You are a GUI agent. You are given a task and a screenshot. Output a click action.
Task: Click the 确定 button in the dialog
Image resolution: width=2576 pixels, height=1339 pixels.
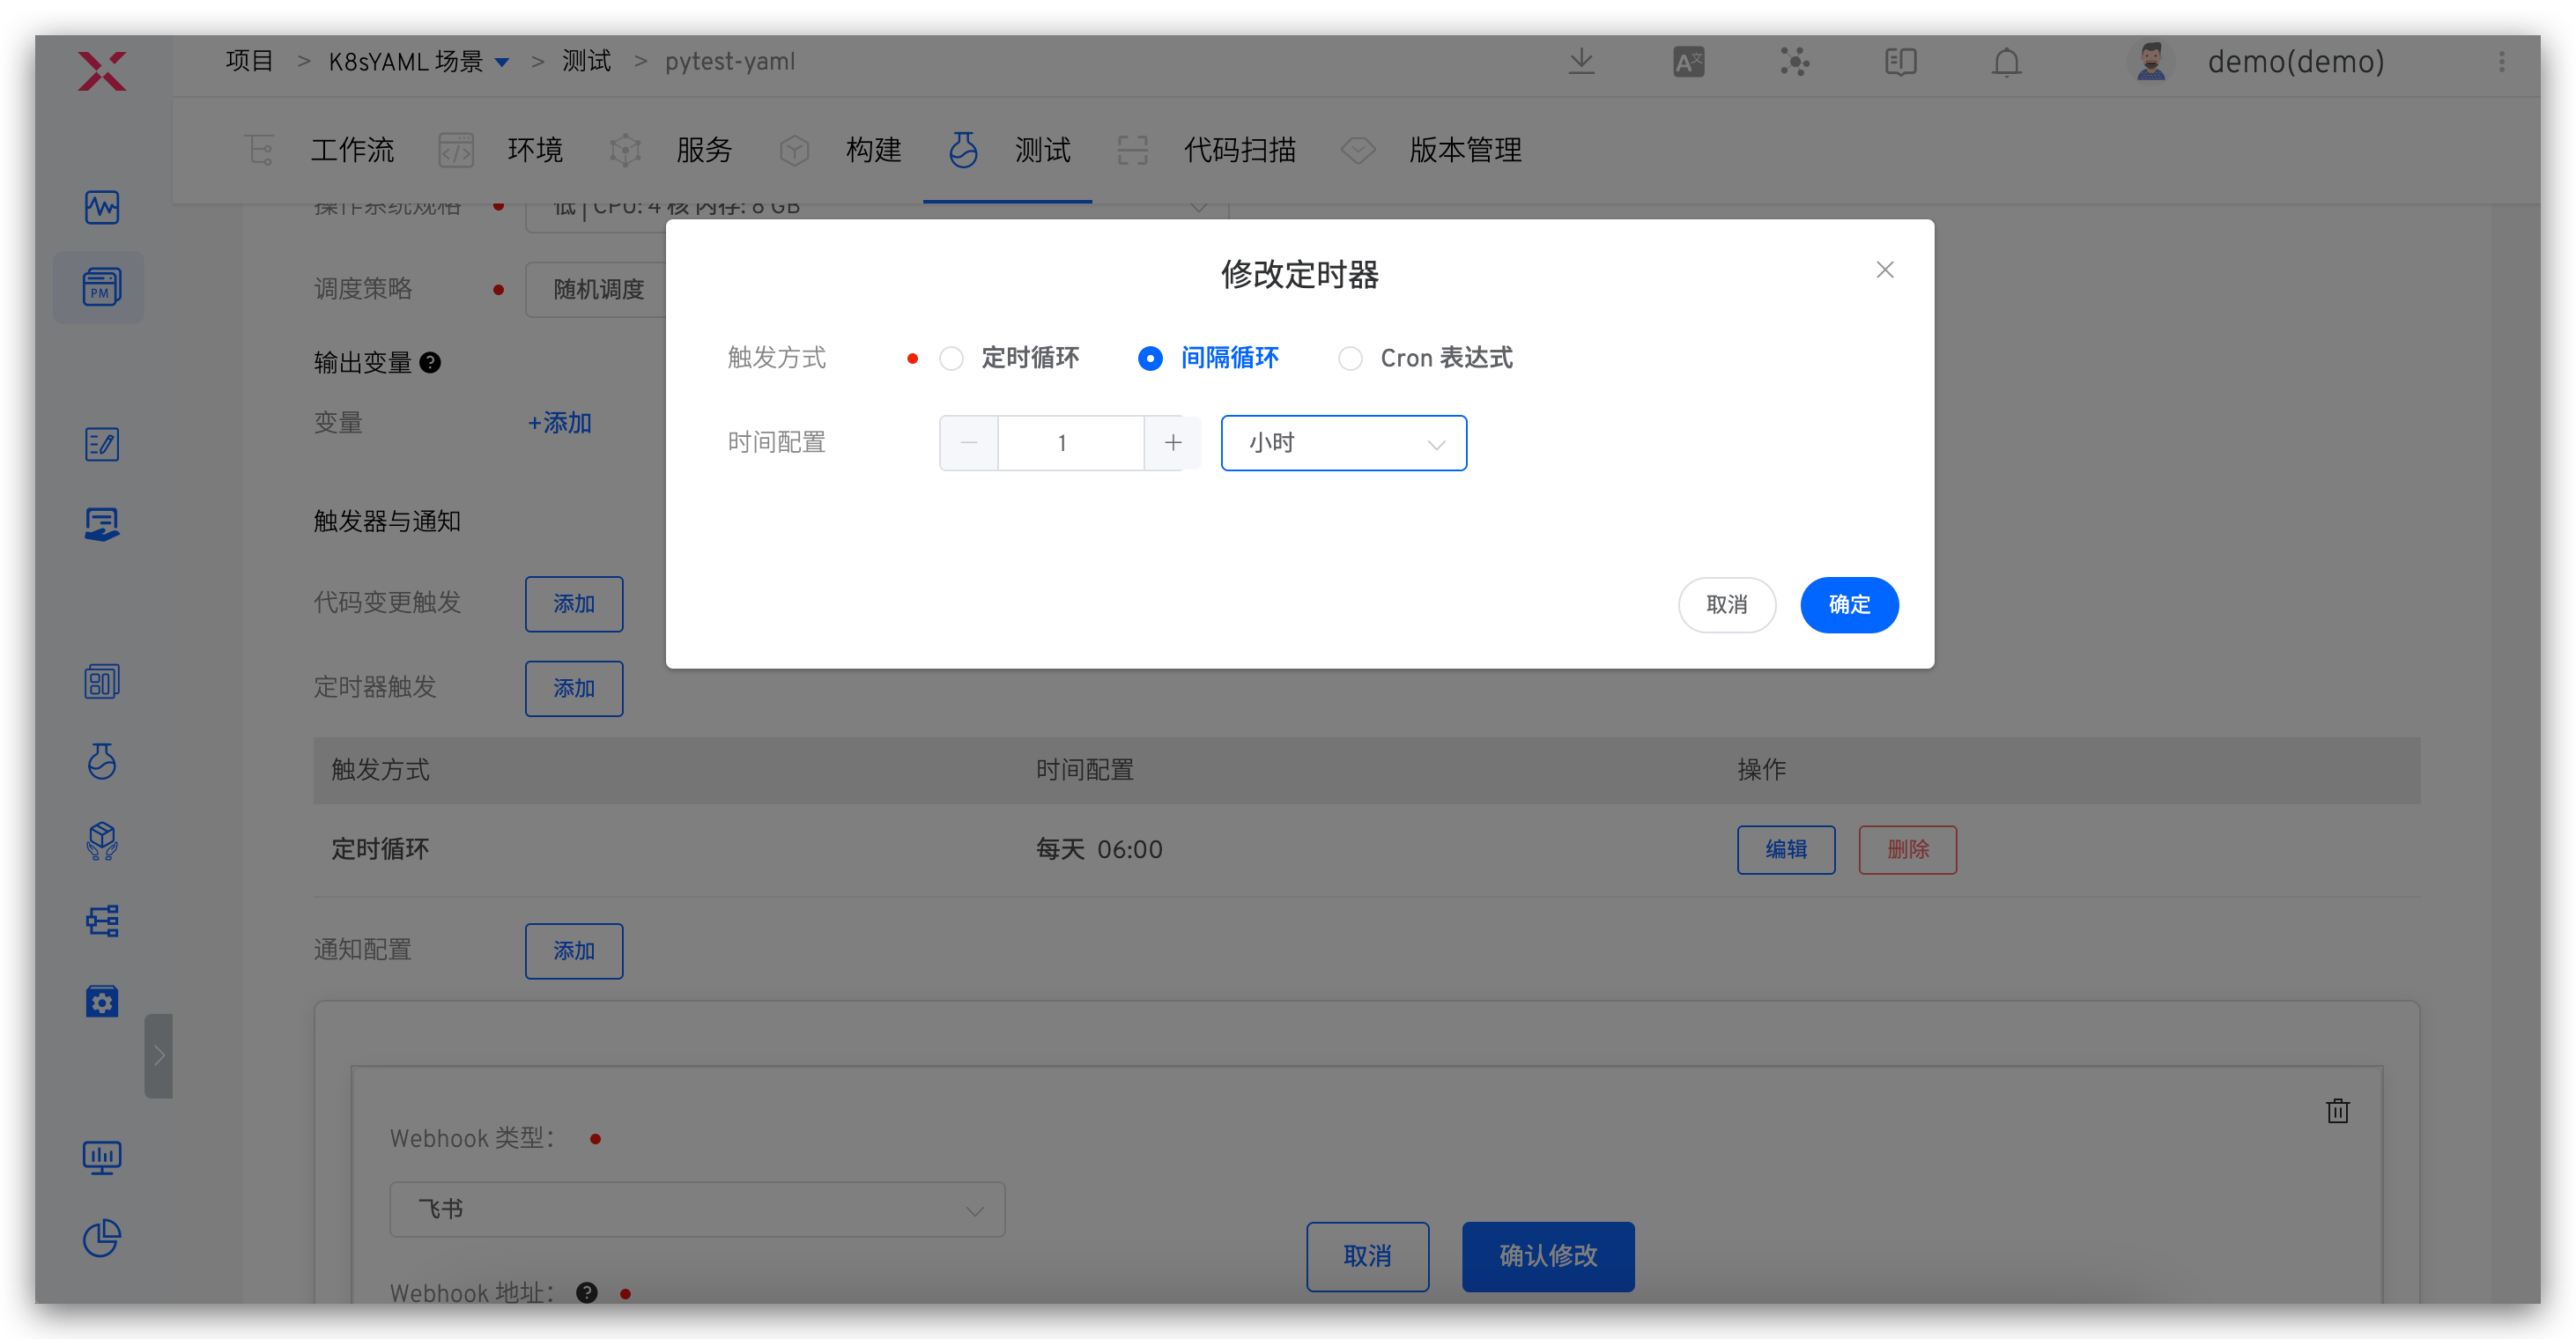(x=1848, y=605)
